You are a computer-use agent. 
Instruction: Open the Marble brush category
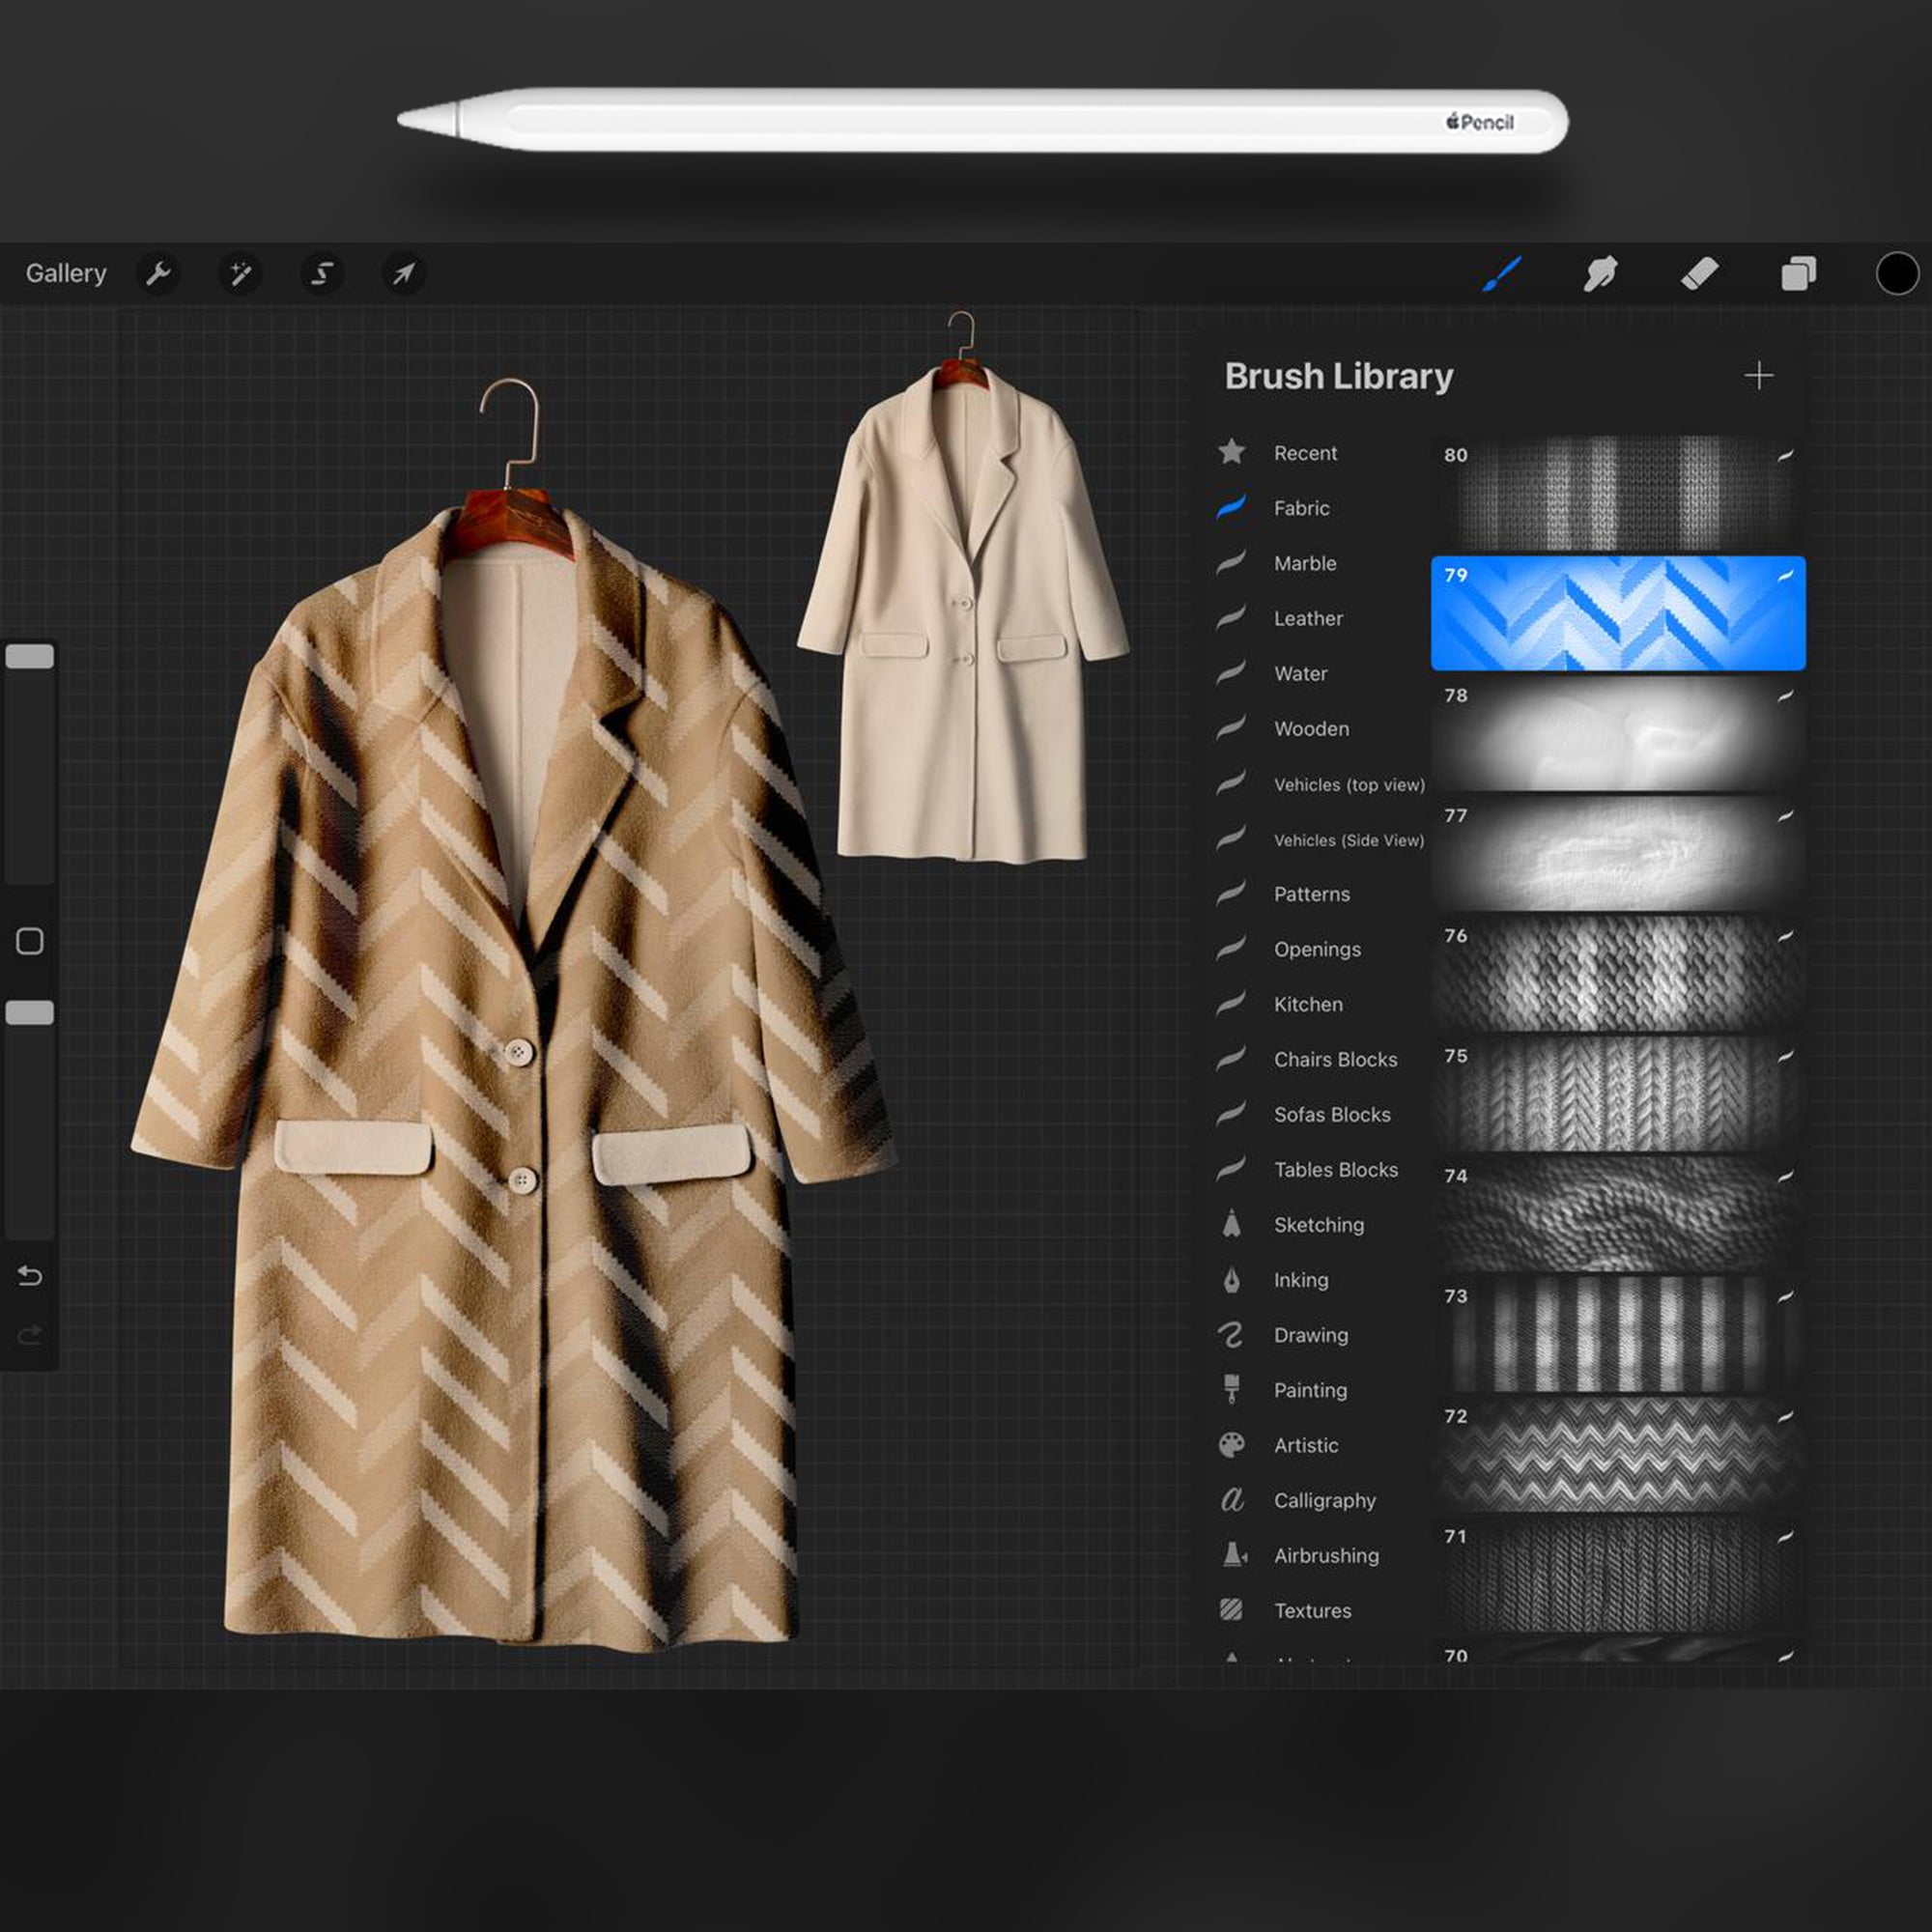(x=1304, y=564)
